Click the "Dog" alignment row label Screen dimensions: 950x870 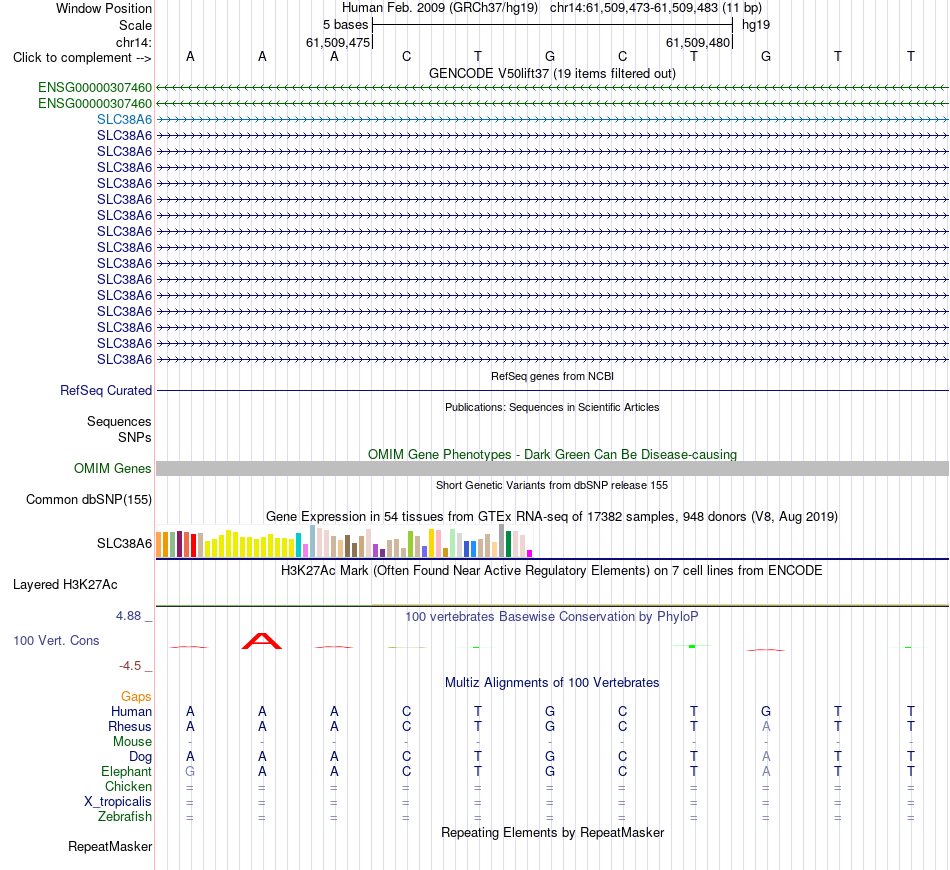tap(140, 757)
